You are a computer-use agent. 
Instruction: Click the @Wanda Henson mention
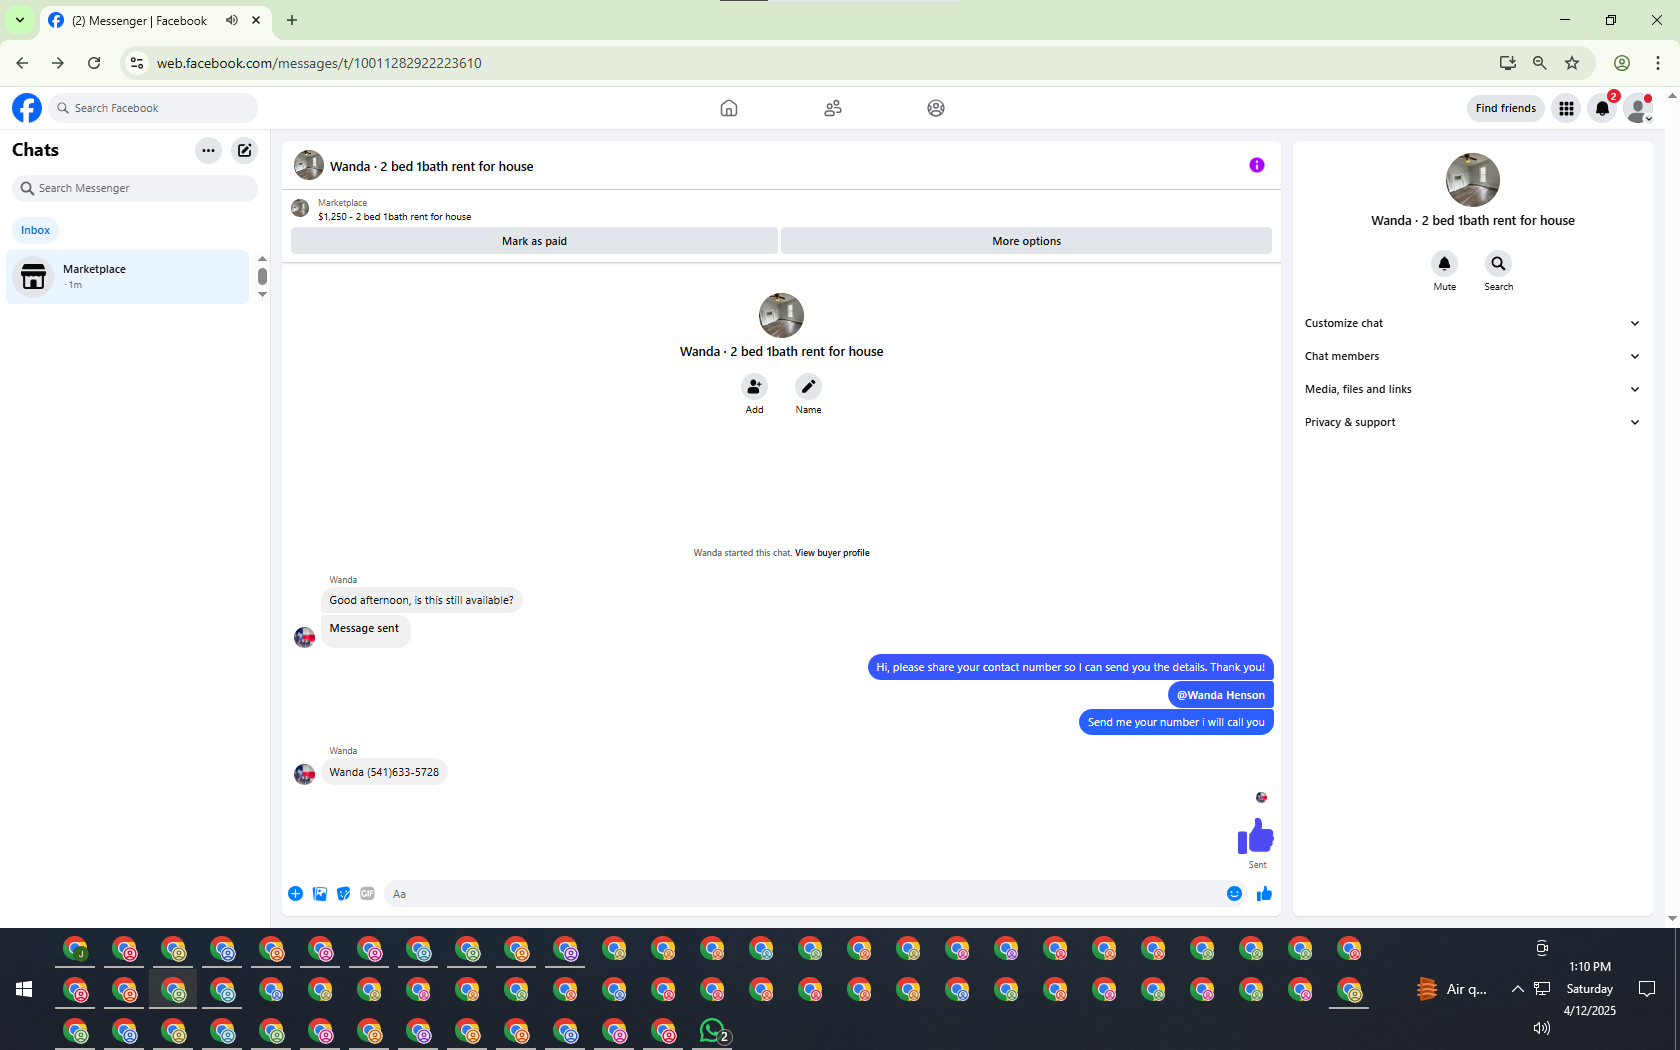click(1221, 695)
